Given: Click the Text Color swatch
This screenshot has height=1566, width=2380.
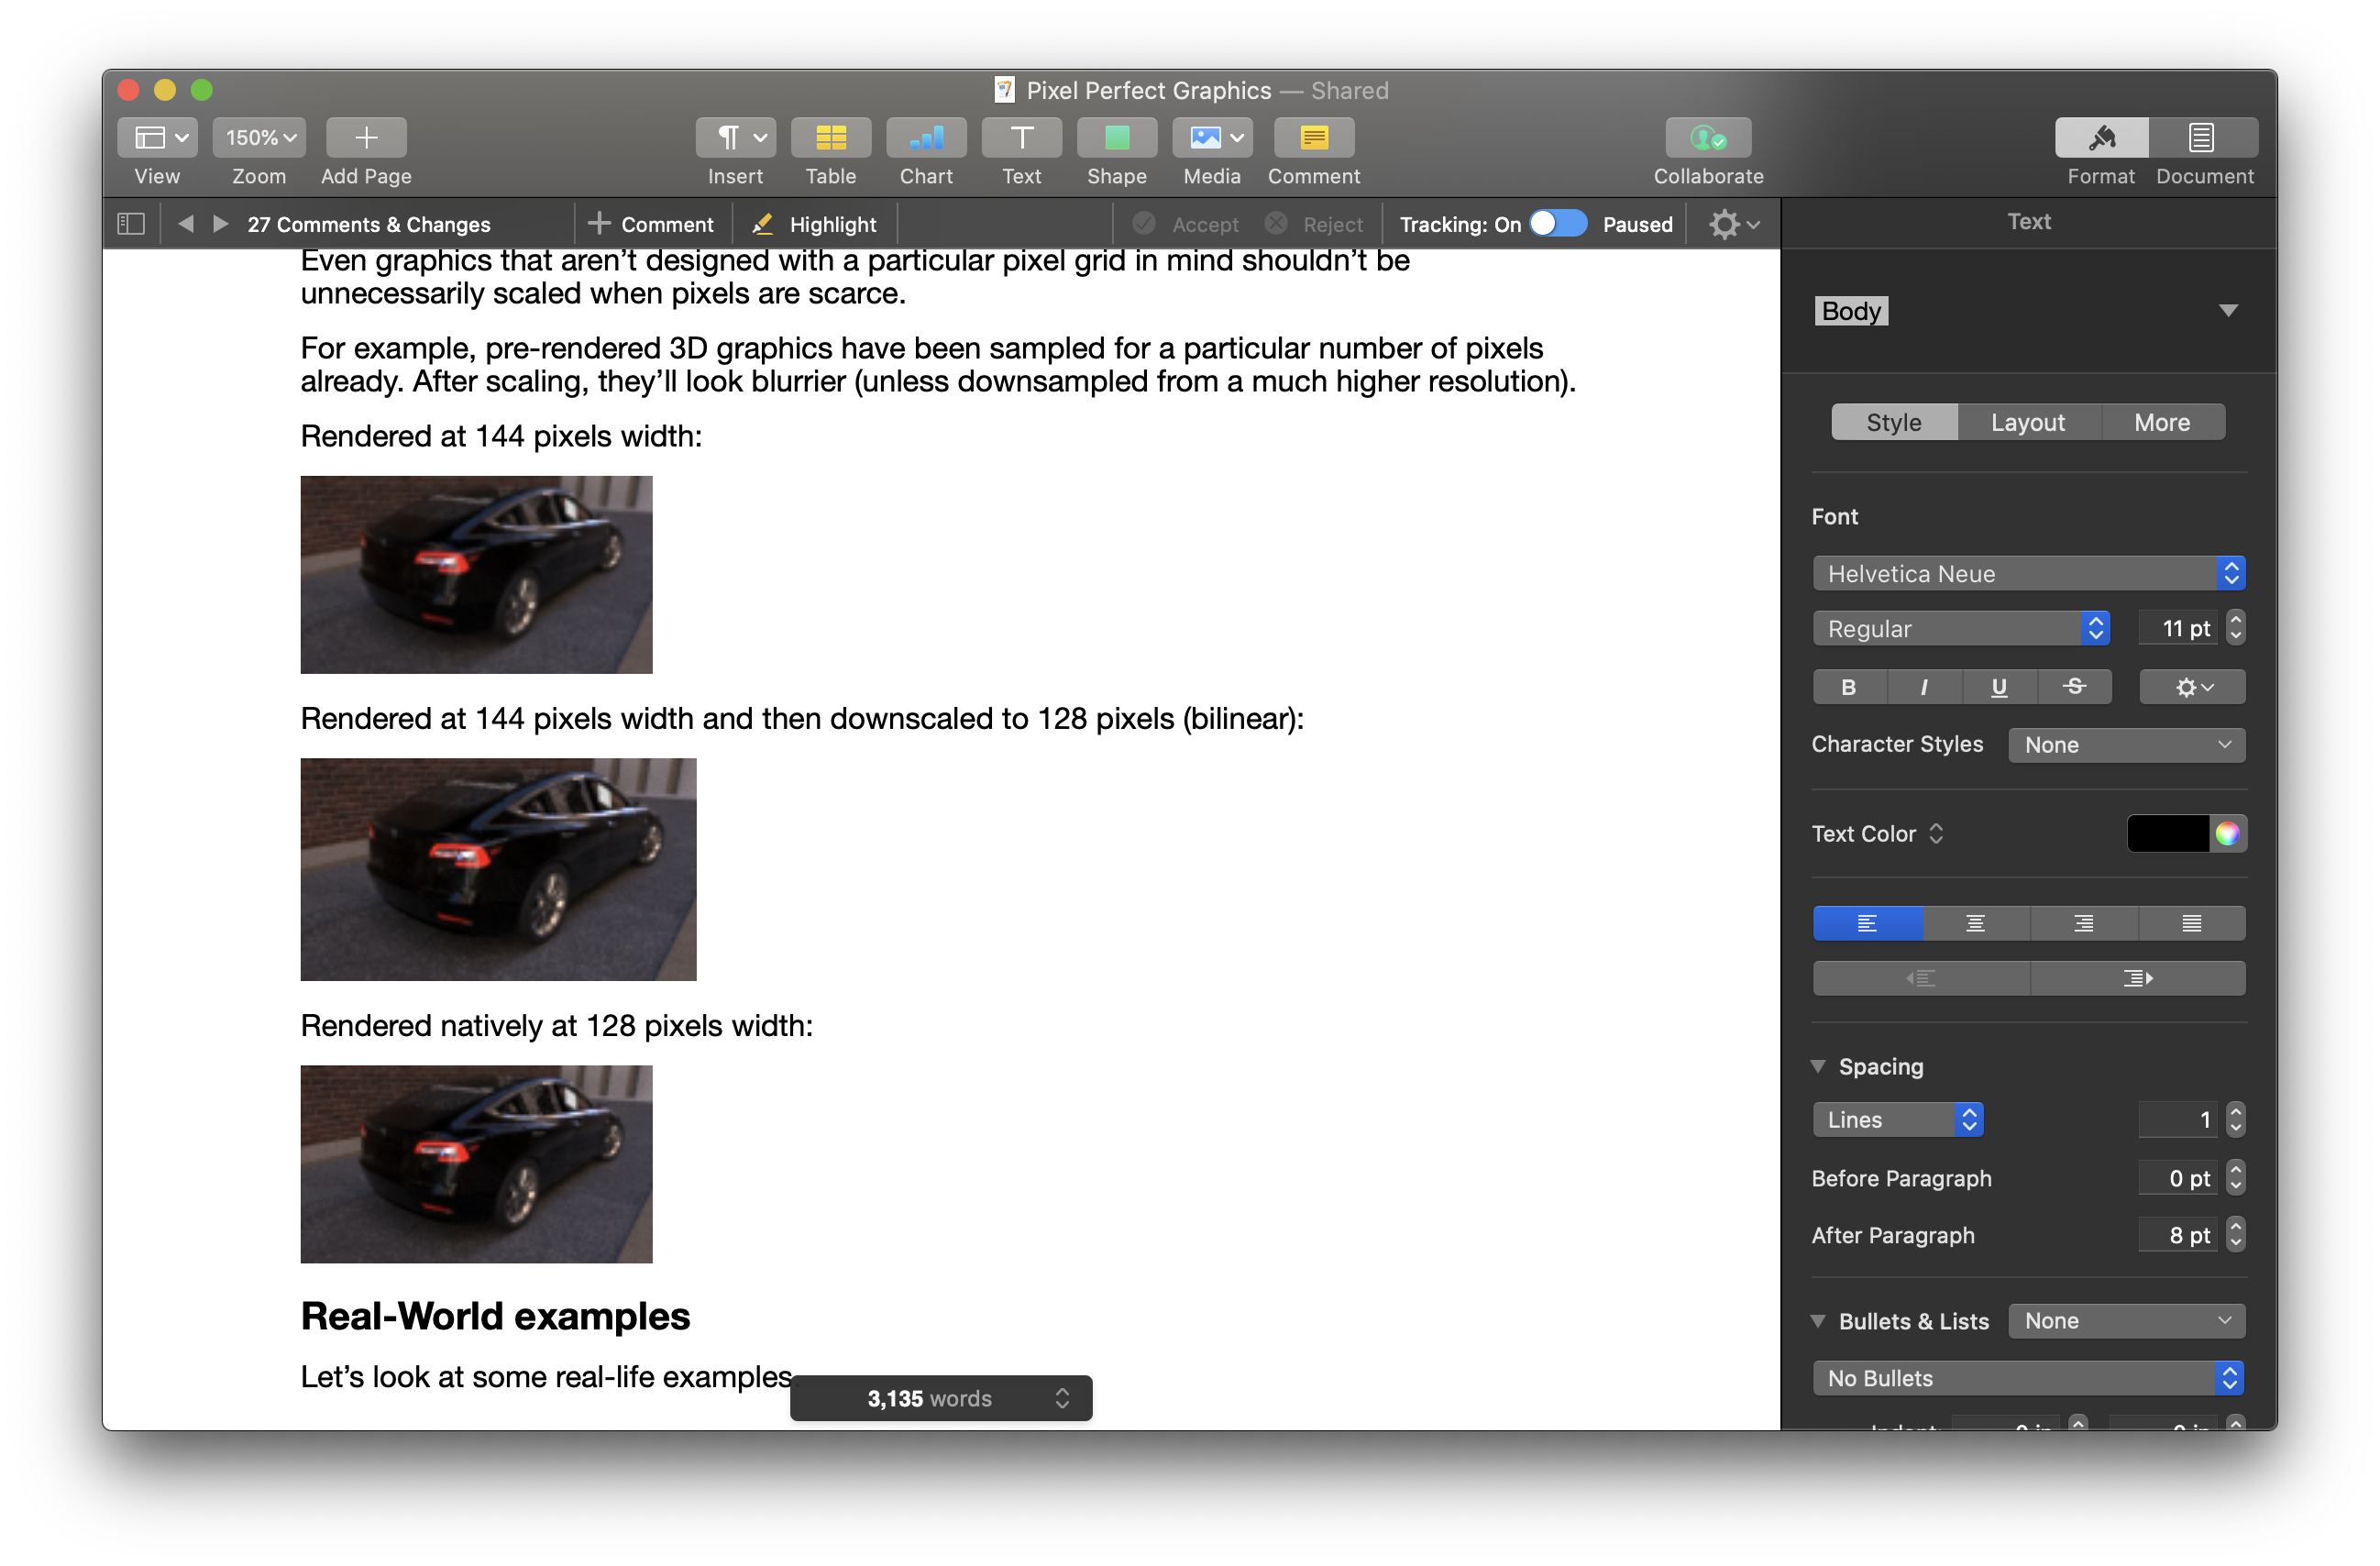Looking at the screenshot, I should point(2174,832).
